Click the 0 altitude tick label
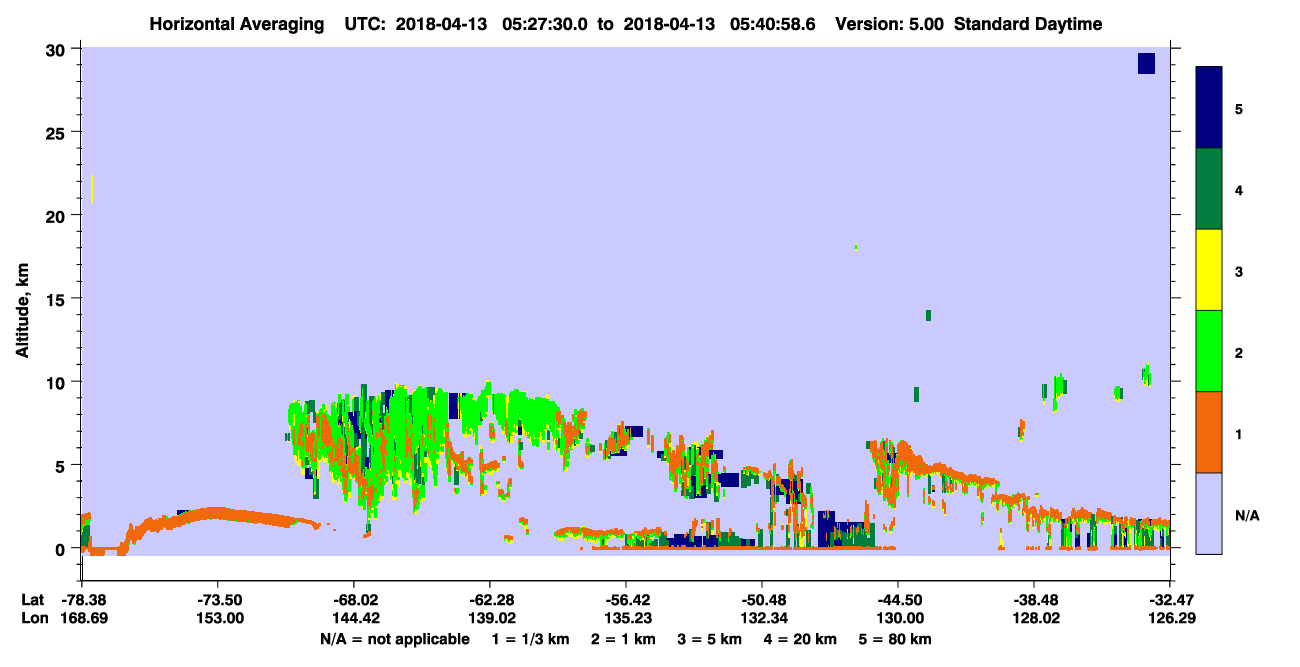The image size is (1300, 667). pyautogui.click(x=62, y=549)
